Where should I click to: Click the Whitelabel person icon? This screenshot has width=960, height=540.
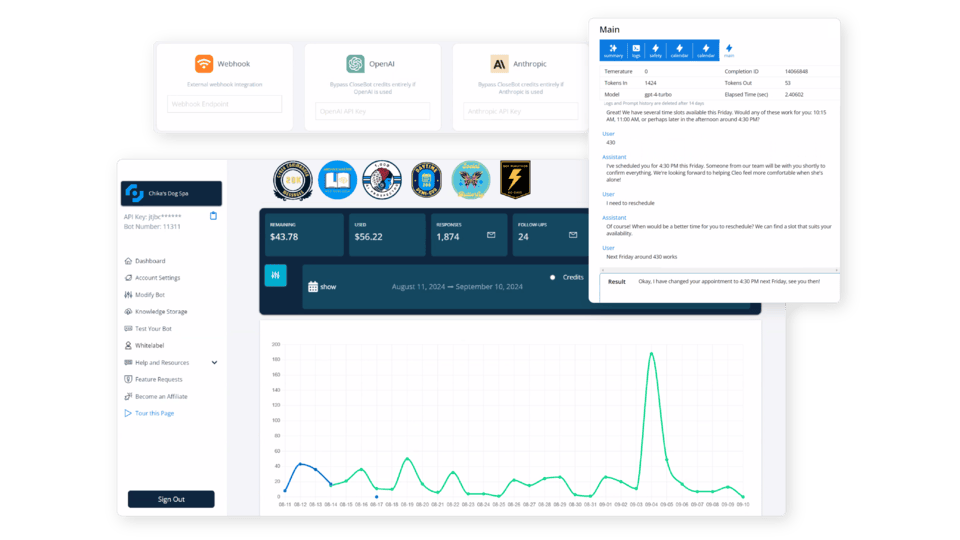(128, 345)
